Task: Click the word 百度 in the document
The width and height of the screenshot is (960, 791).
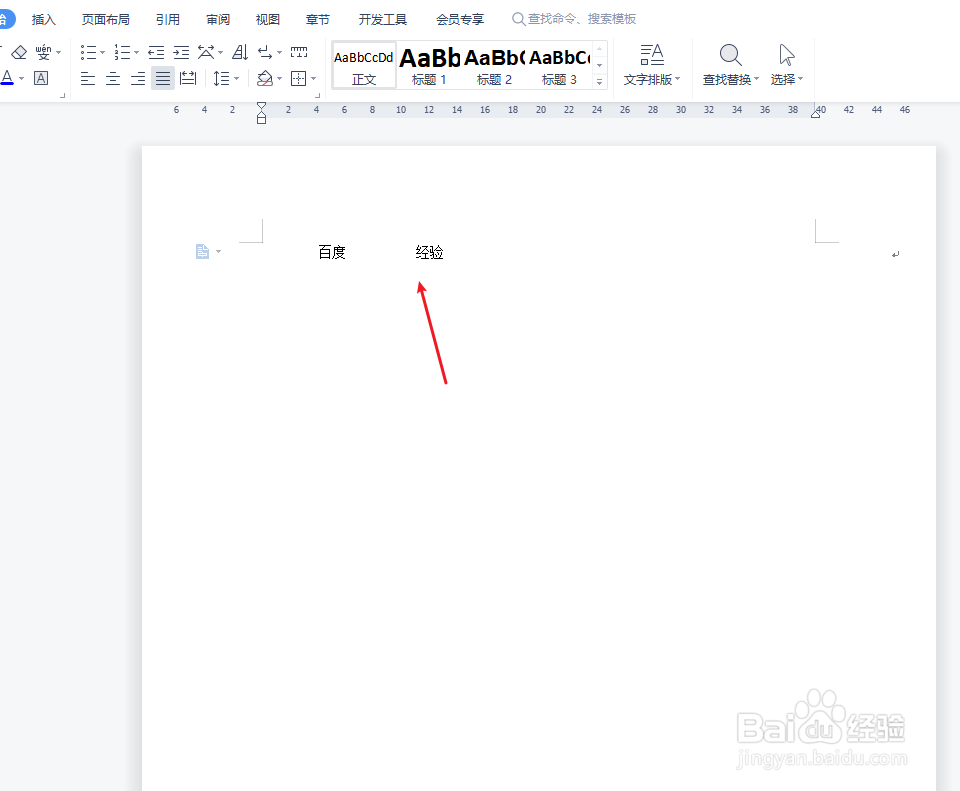Action: click(332, 252)
